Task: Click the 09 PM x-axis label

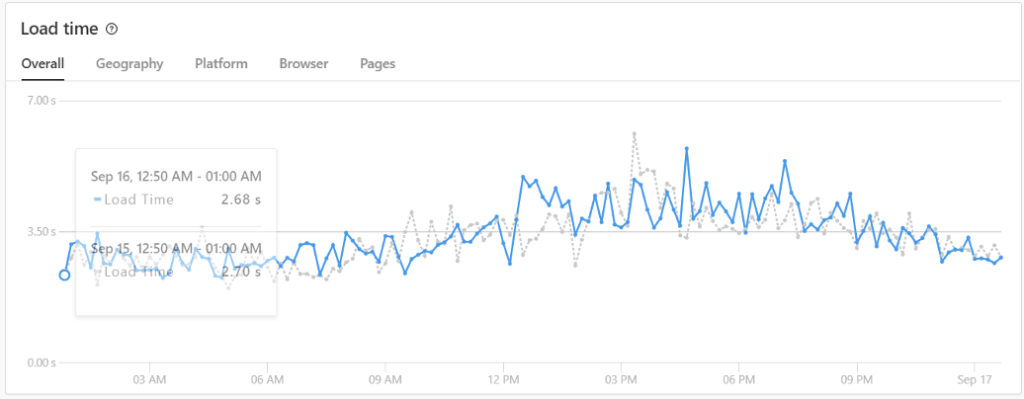Action: [x=857, y=380]
